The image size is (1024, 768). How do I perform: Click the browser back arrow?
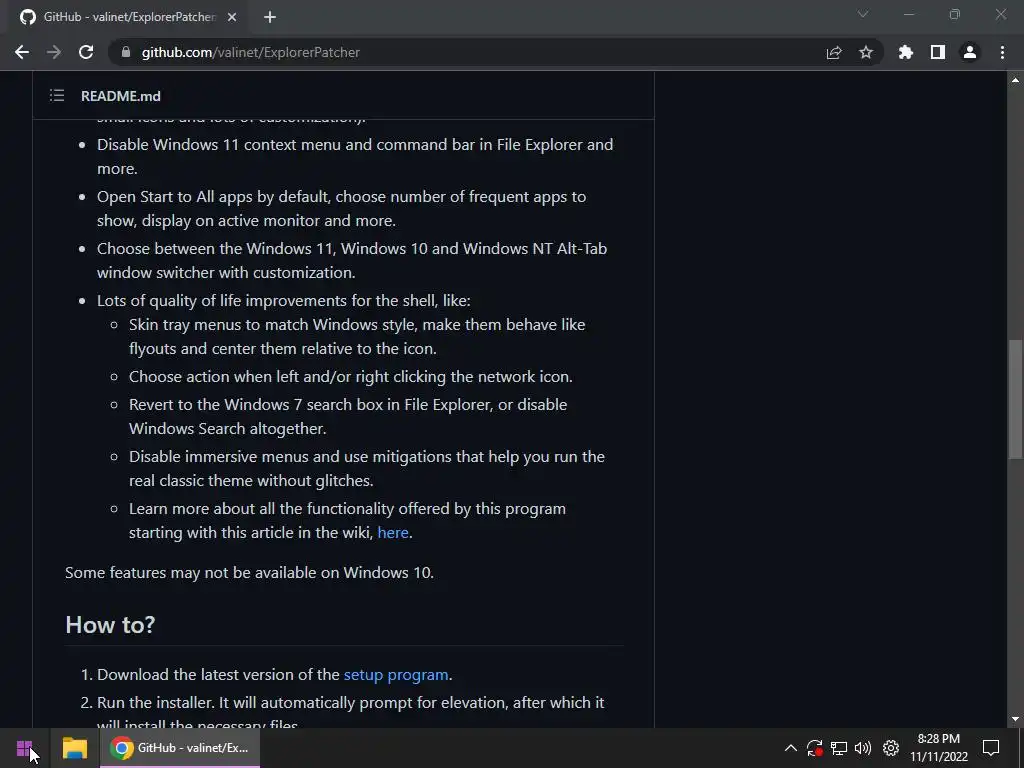coord(22,52)
